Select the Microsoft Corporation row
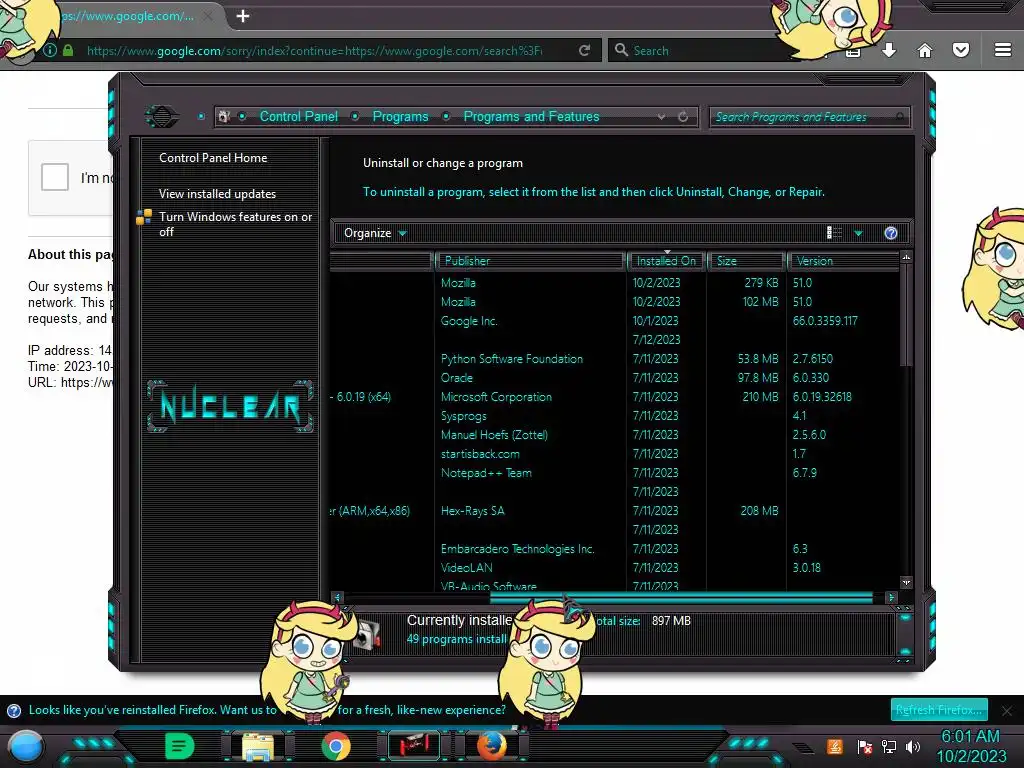The width and height of the screenshot is (1024, 768). [614, 396]
